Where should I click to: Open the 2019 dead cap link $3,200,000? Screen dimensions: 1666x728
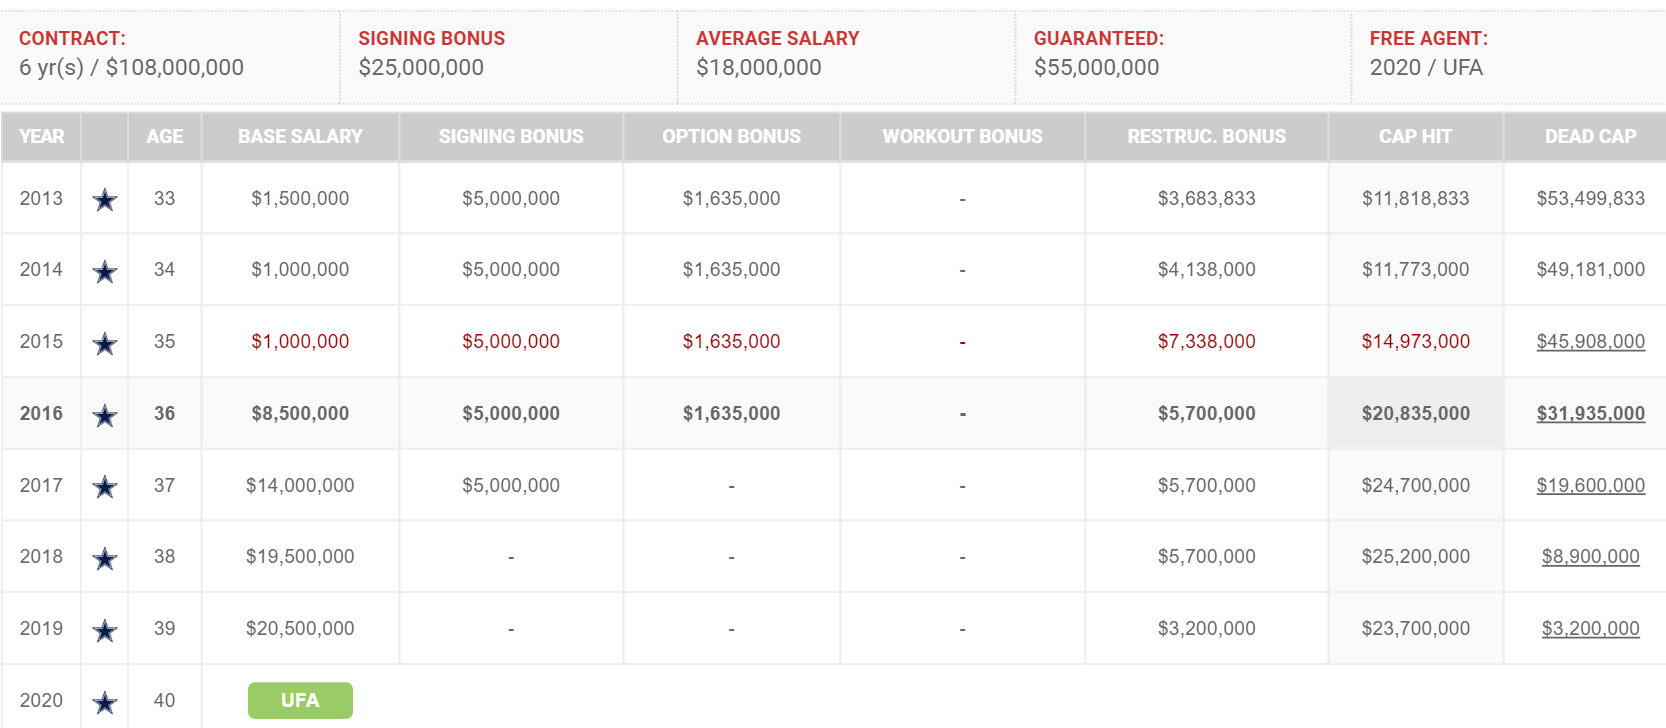click(x=1590, y=629)
